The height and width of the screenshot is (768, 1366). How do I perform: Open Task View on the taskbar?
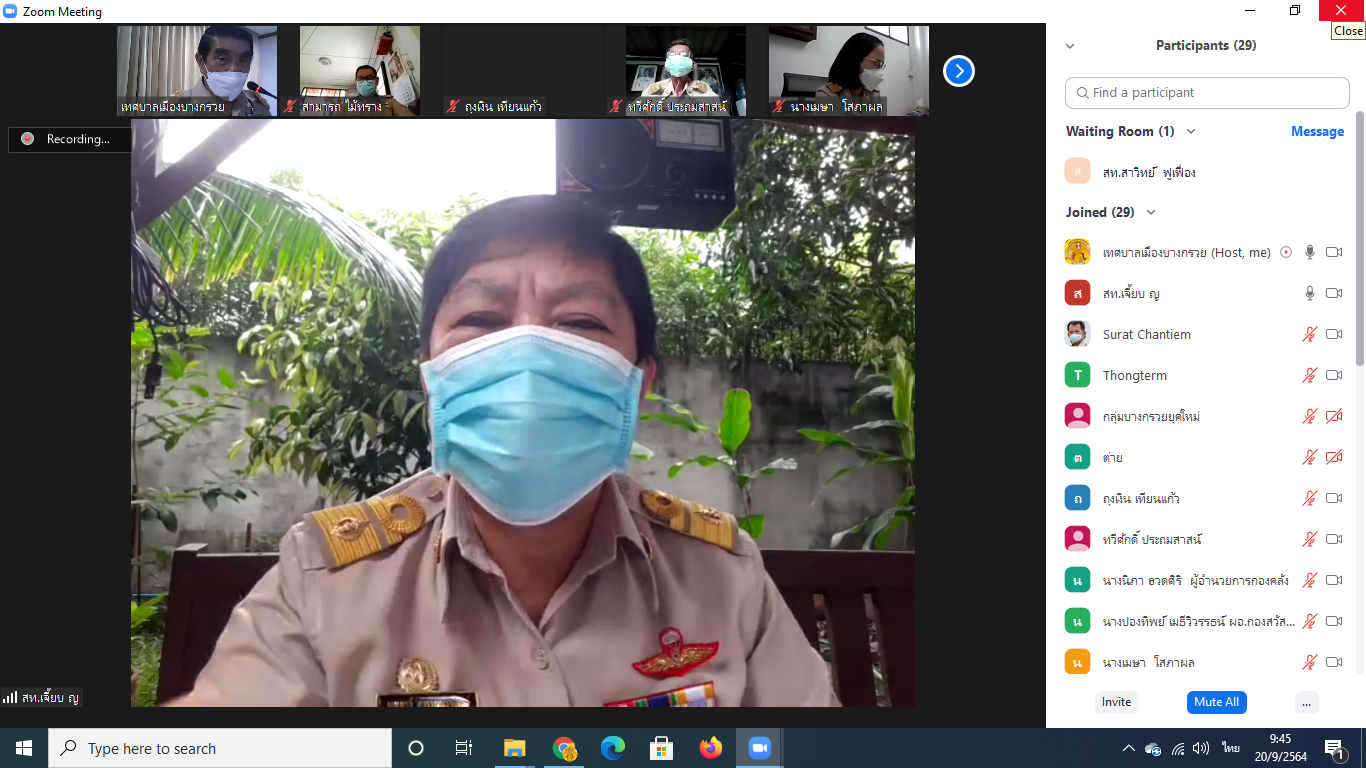[x=464, y=748]
